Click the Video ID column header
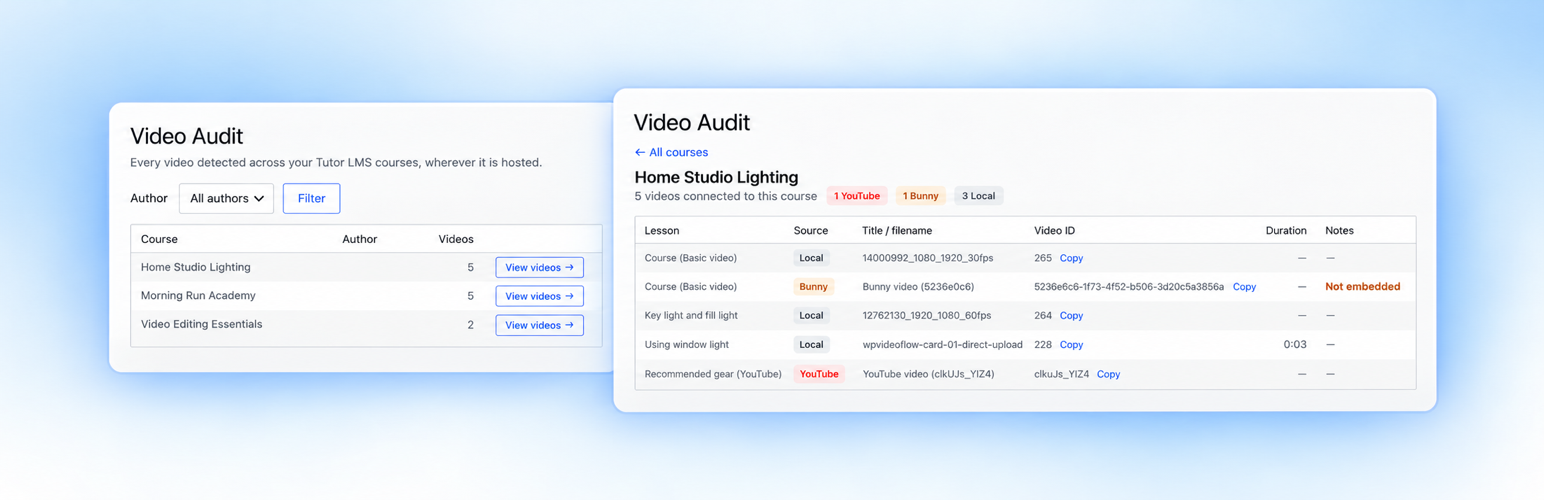 (1054, 230)
